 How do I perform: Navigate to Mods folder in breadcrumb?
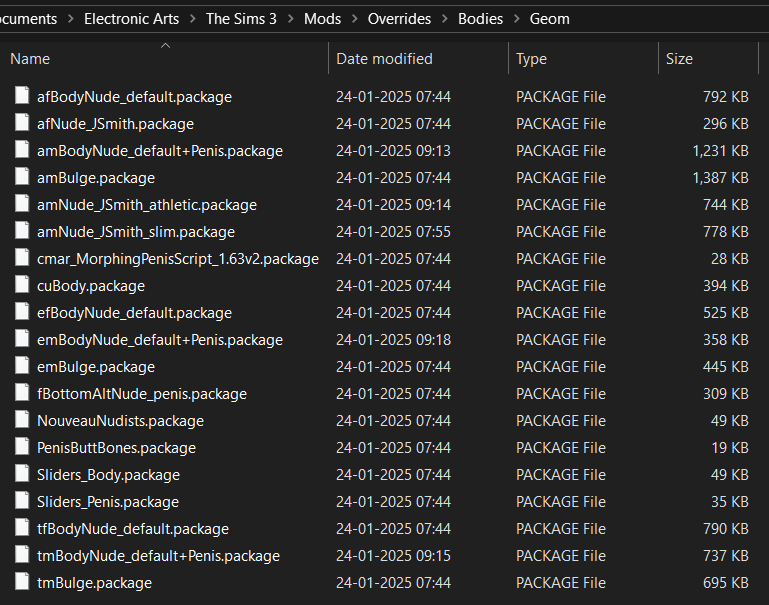322,19
